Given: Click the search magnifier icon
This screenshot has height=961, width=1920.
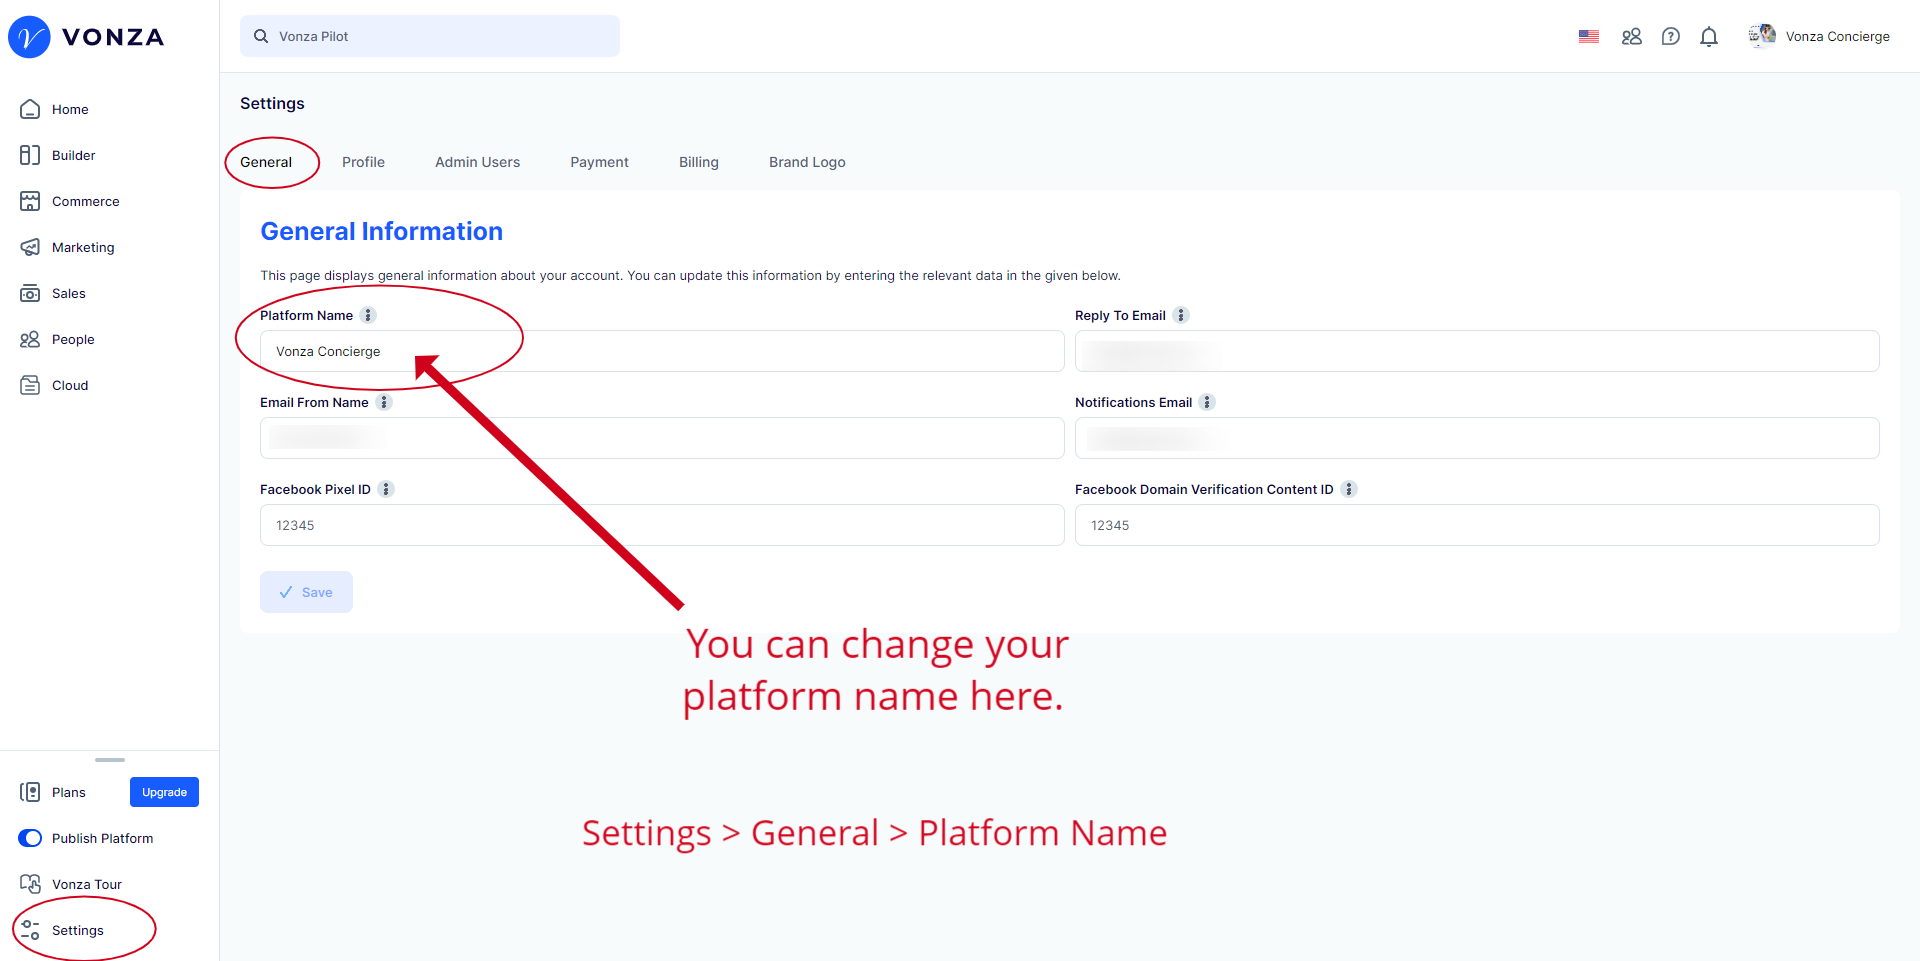Looking at the screenshot, I should tap(261, 36).
